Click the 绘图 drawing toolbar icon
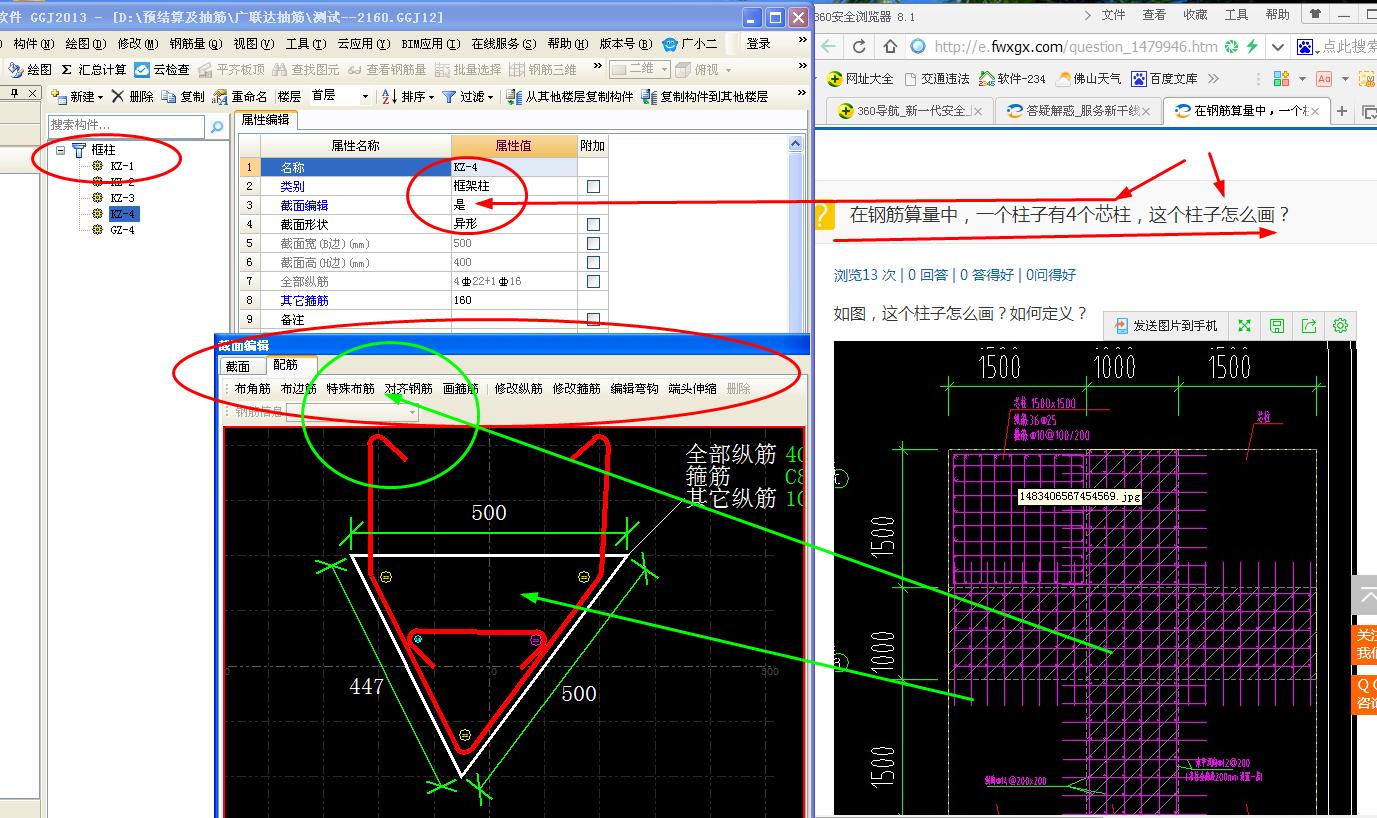This screenshot has width=1377, height=818. (x=15, y=70)
